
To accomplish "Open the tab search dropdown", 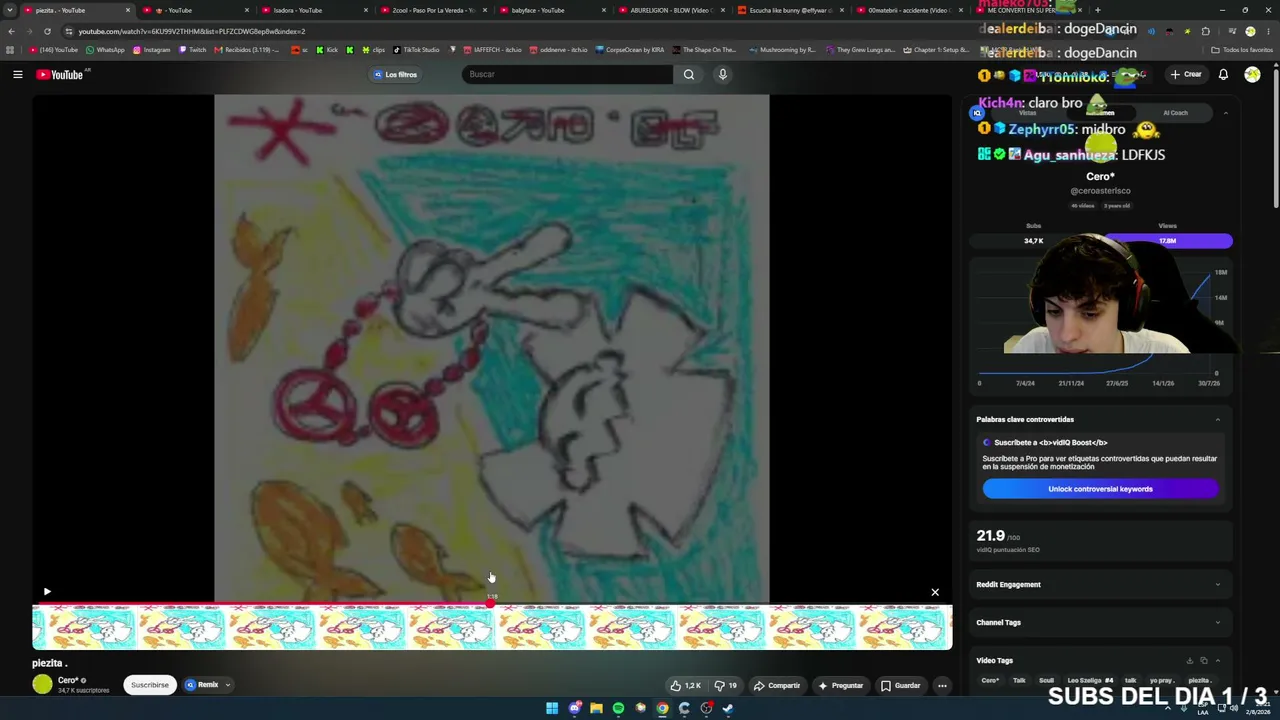I will tap(10, 10).
